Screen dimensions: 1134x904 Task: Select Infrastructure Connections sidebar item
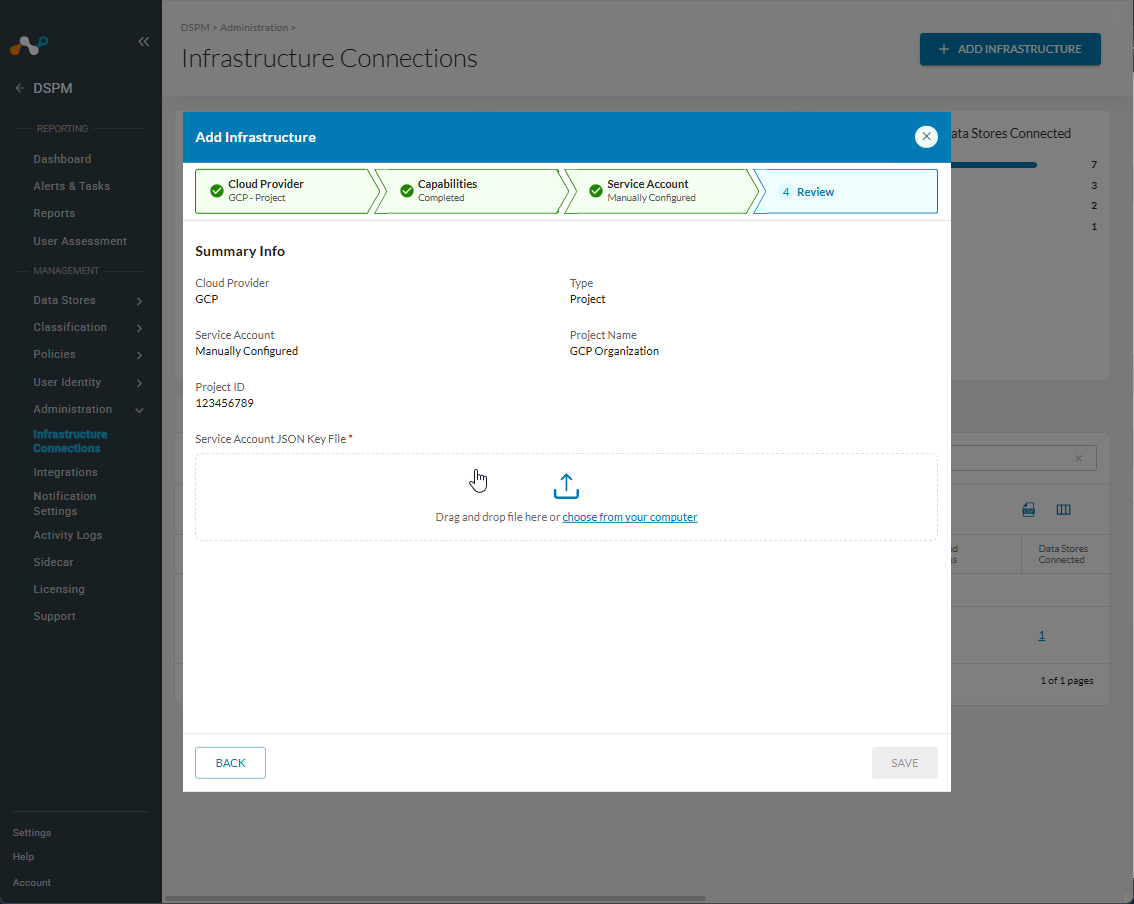pyautogui.click(x=70, y=441)
